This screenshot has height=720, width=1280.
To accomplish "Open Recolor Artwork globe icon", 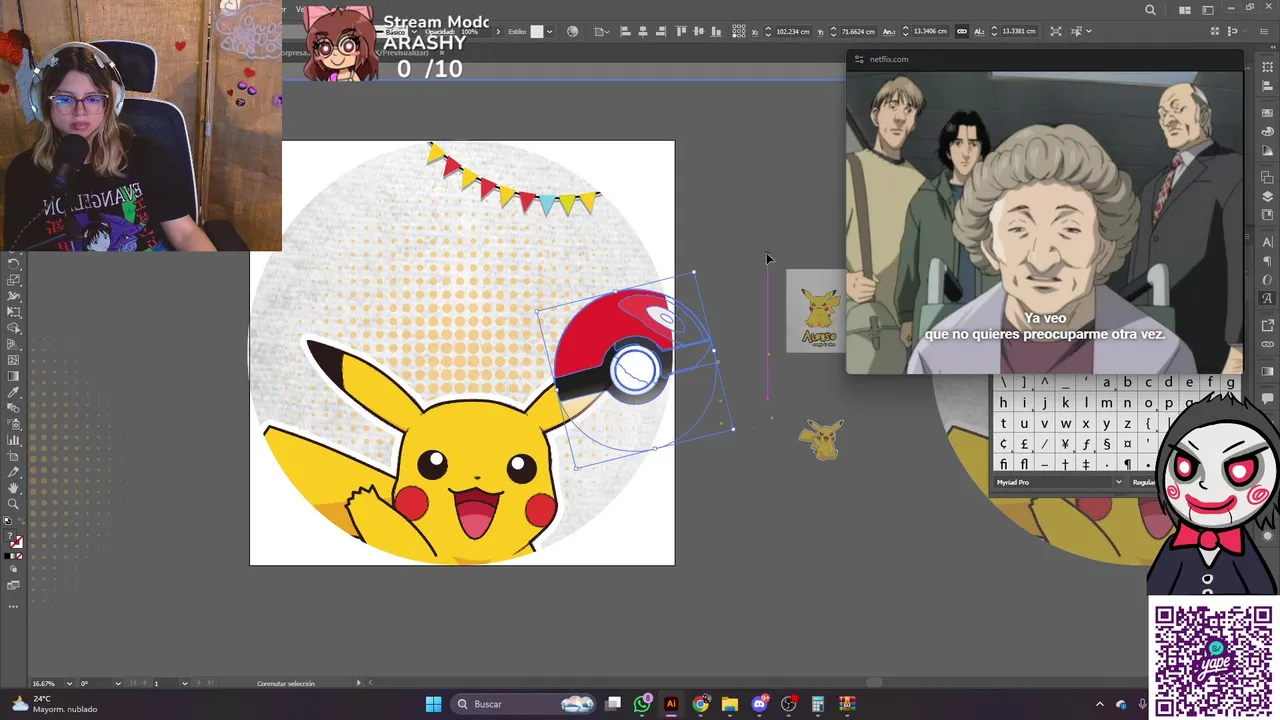I will (572, 31).
